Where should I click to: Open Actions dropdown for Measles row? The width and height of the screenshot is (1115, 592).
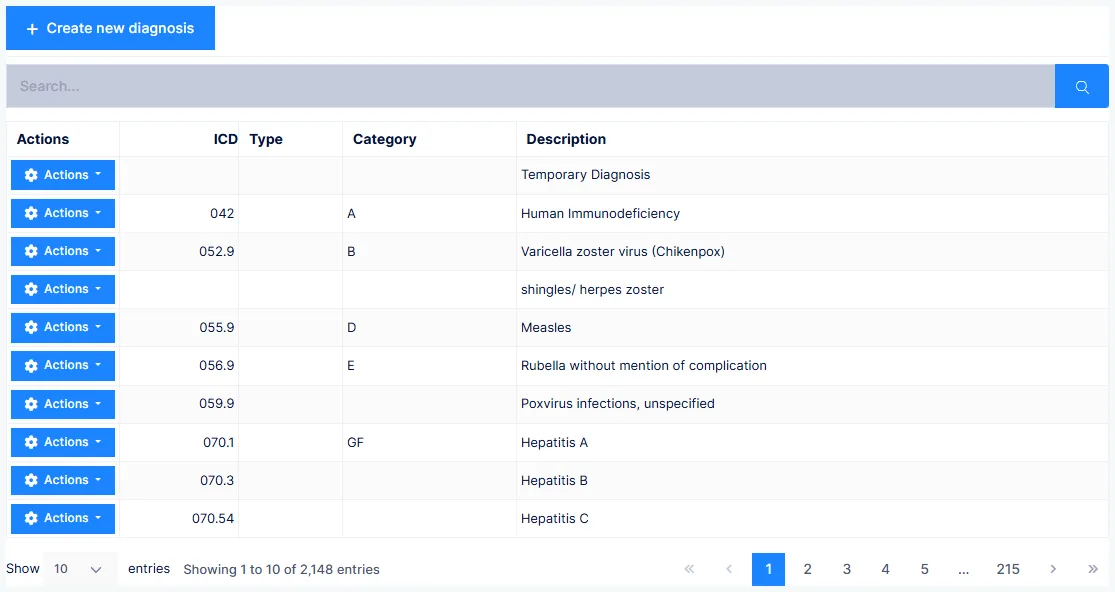click(63, 327)
